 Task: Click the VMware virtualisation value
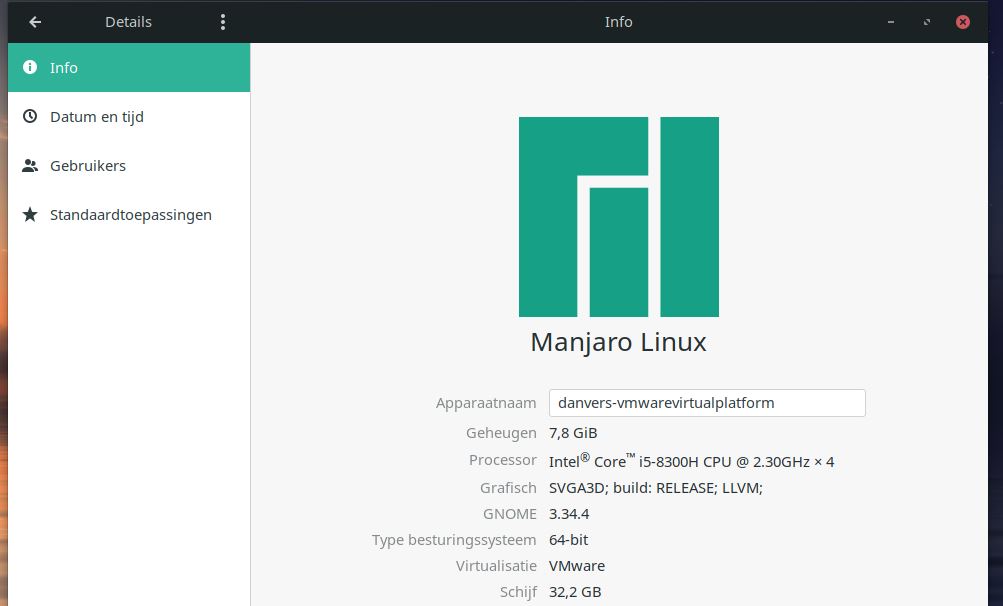click(x=576, y=566)
